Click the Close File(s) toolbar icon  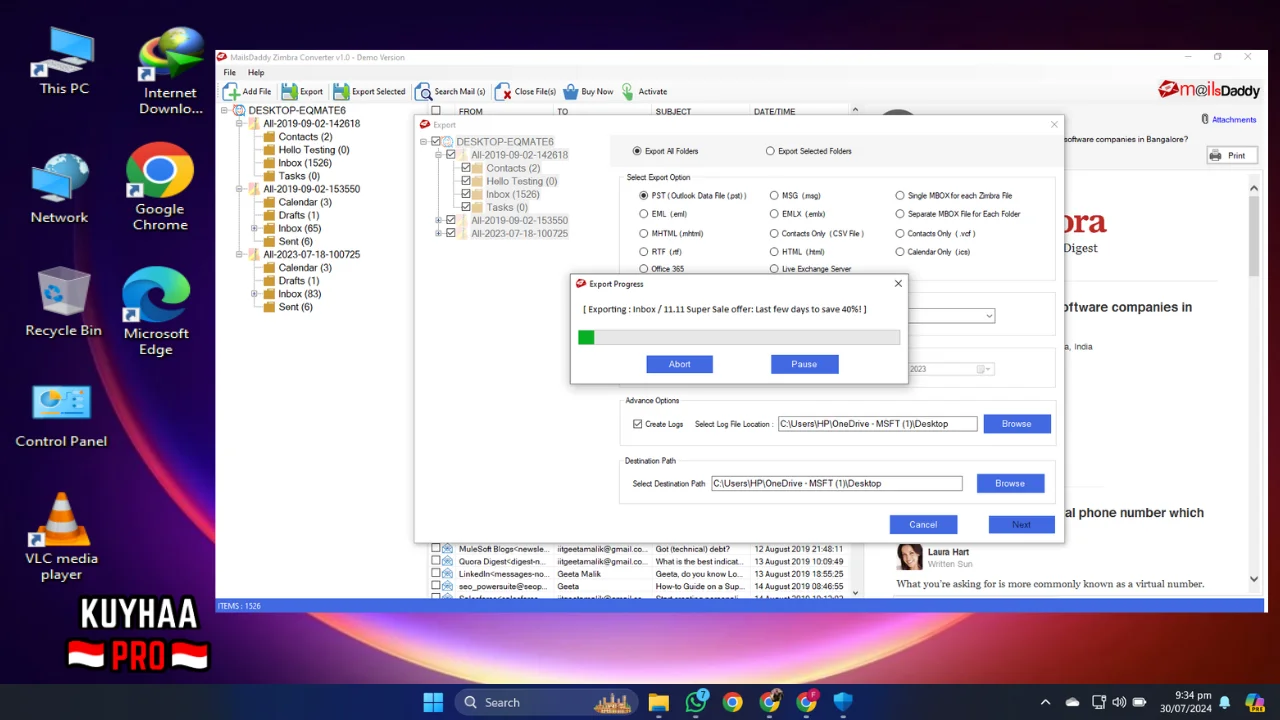click(x=503, y=91)
